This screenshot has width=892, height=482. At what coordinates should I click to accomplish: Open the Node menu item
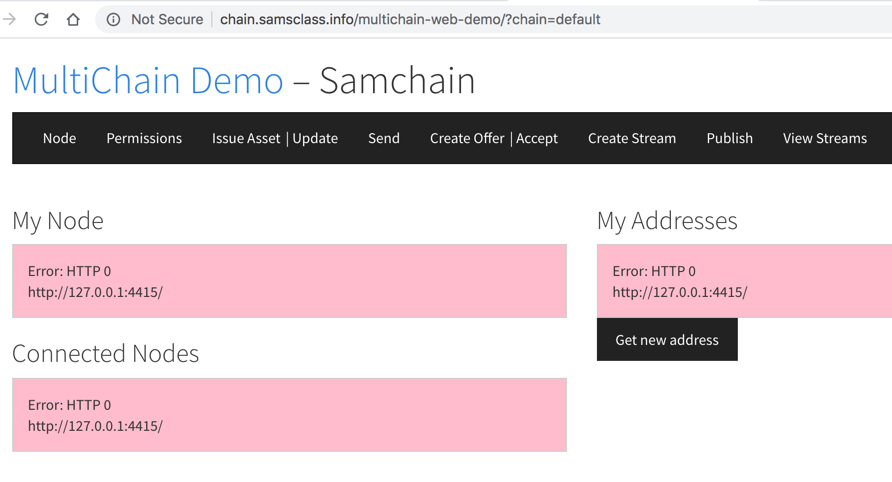coord(59,138)
